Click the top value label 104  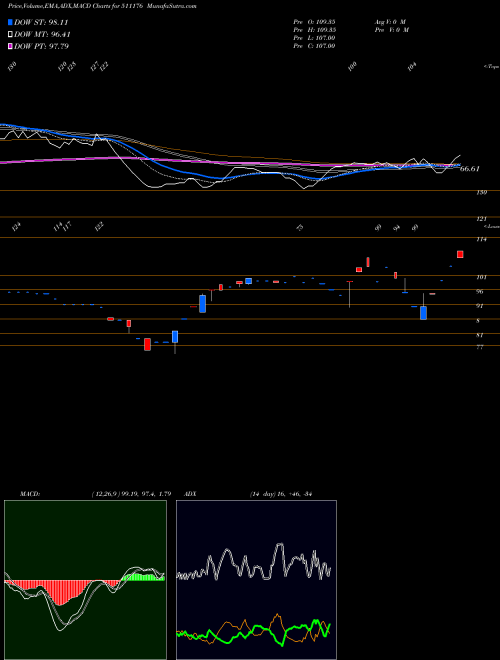click(412, 66)
